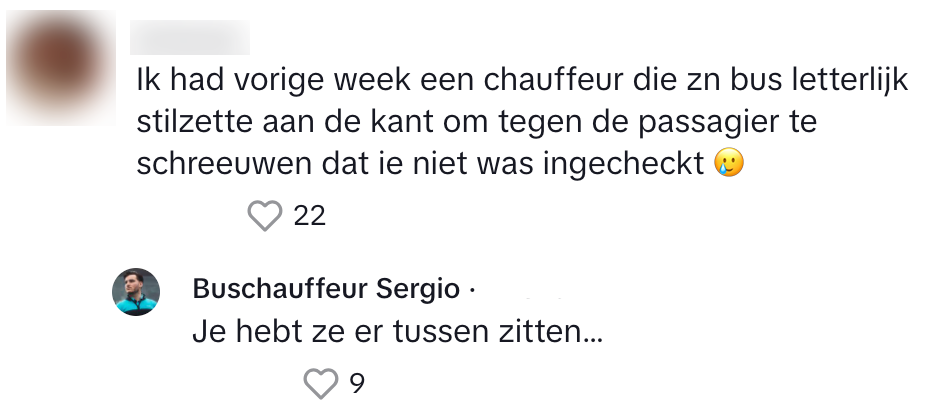Click the 22 likes count

pyautogui.click(x=310, y=216)
